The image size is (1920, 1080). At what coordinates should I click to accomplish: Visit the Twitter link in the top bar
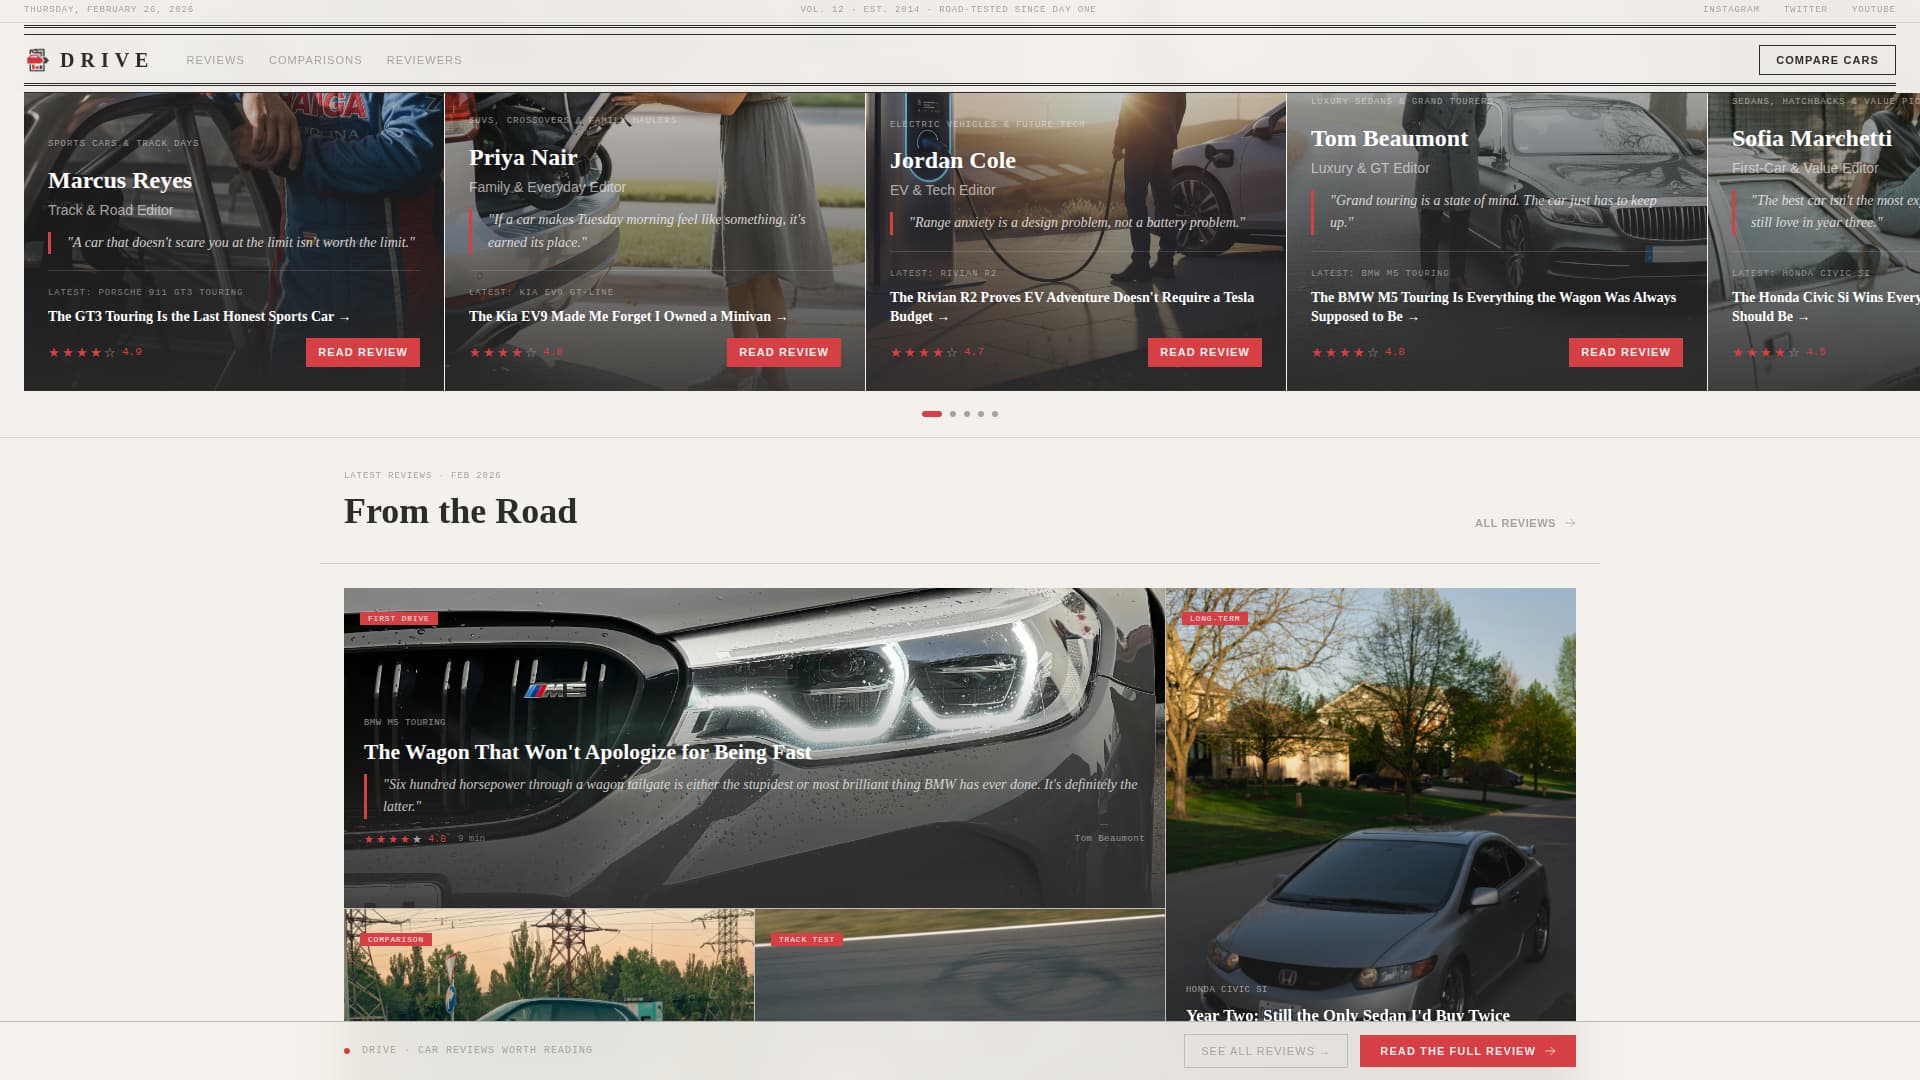(x=1805, y=9)
